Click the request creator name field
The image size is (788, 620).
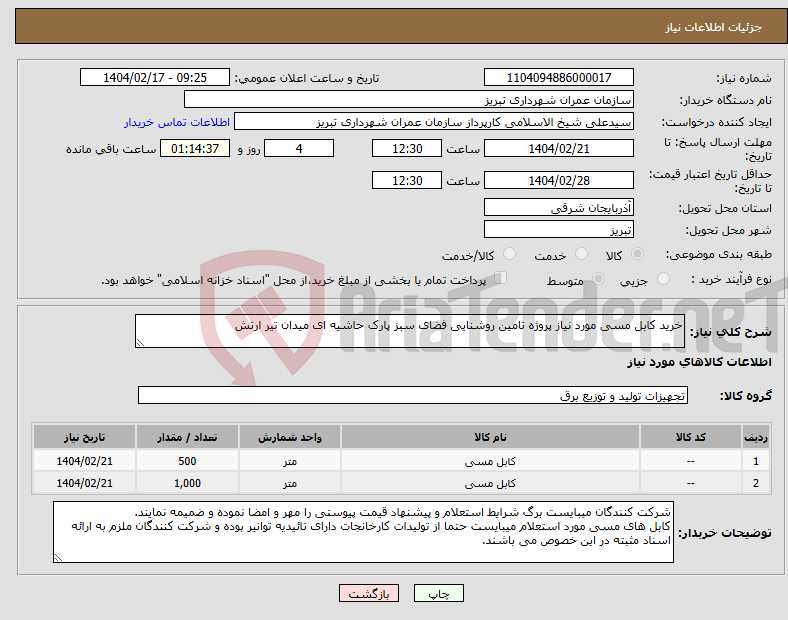point(434,122)
